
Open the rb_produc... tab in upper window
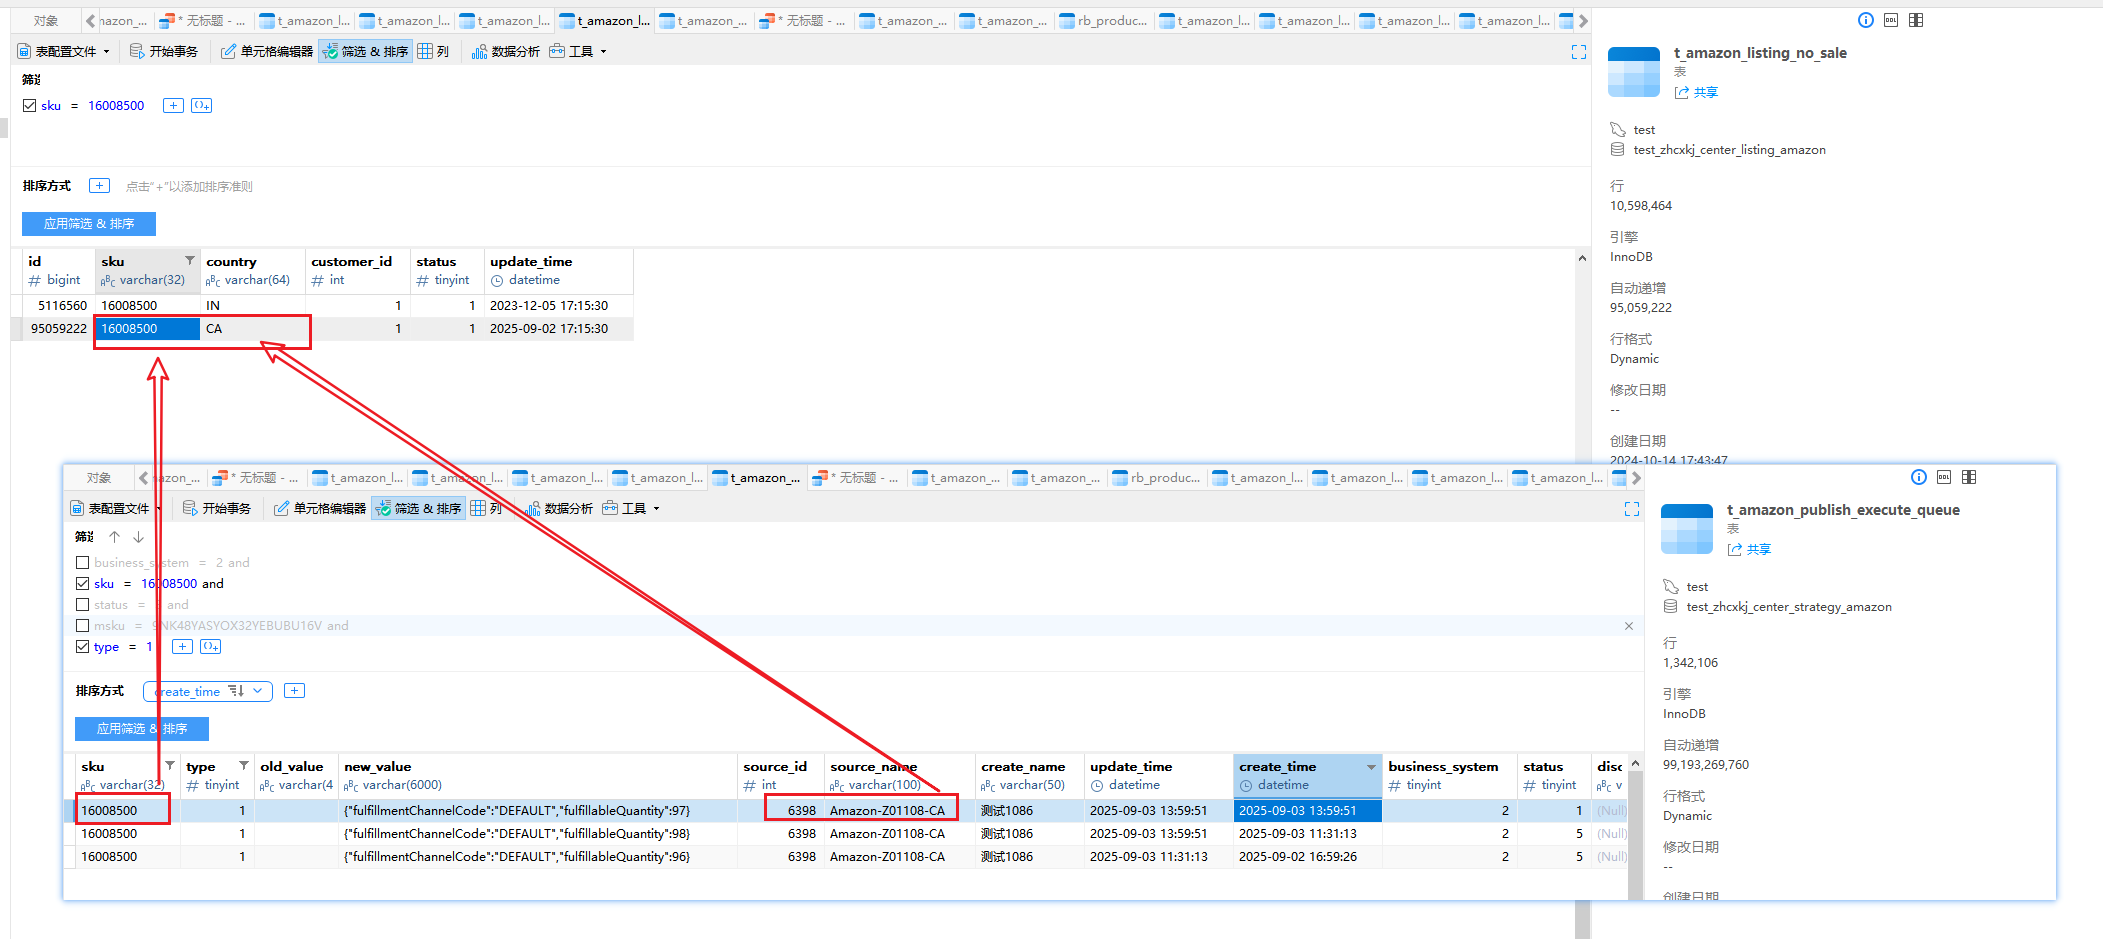click(x=1104, y=21)
